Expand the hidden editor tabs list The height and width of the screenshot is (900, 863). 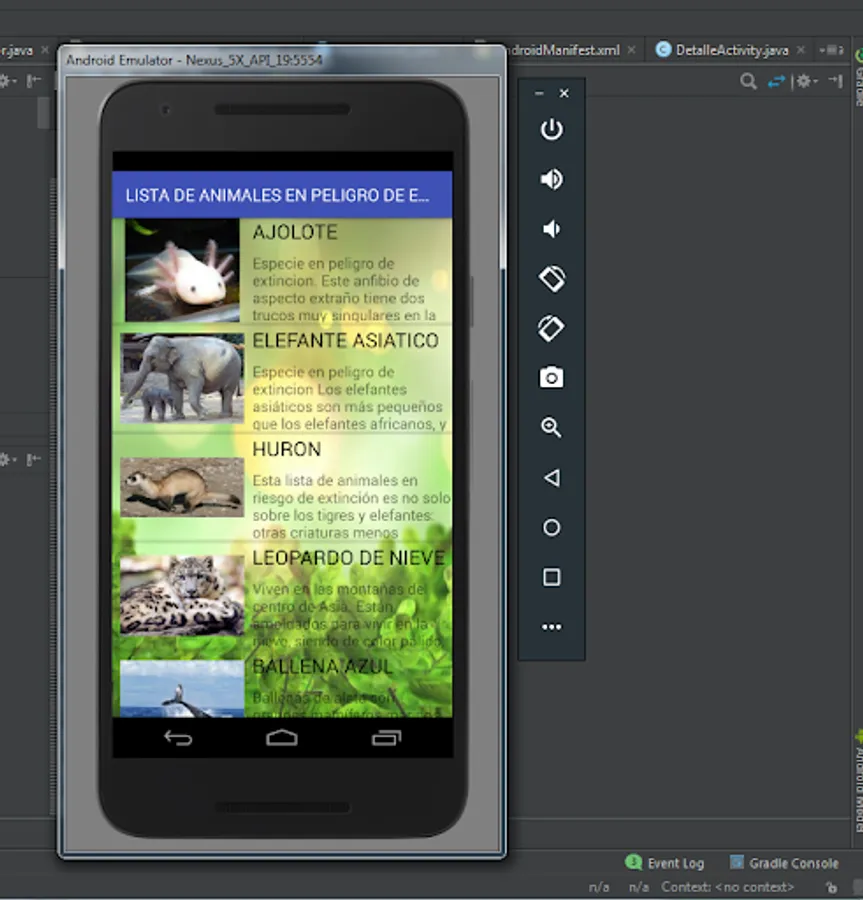tap(831, 50)
